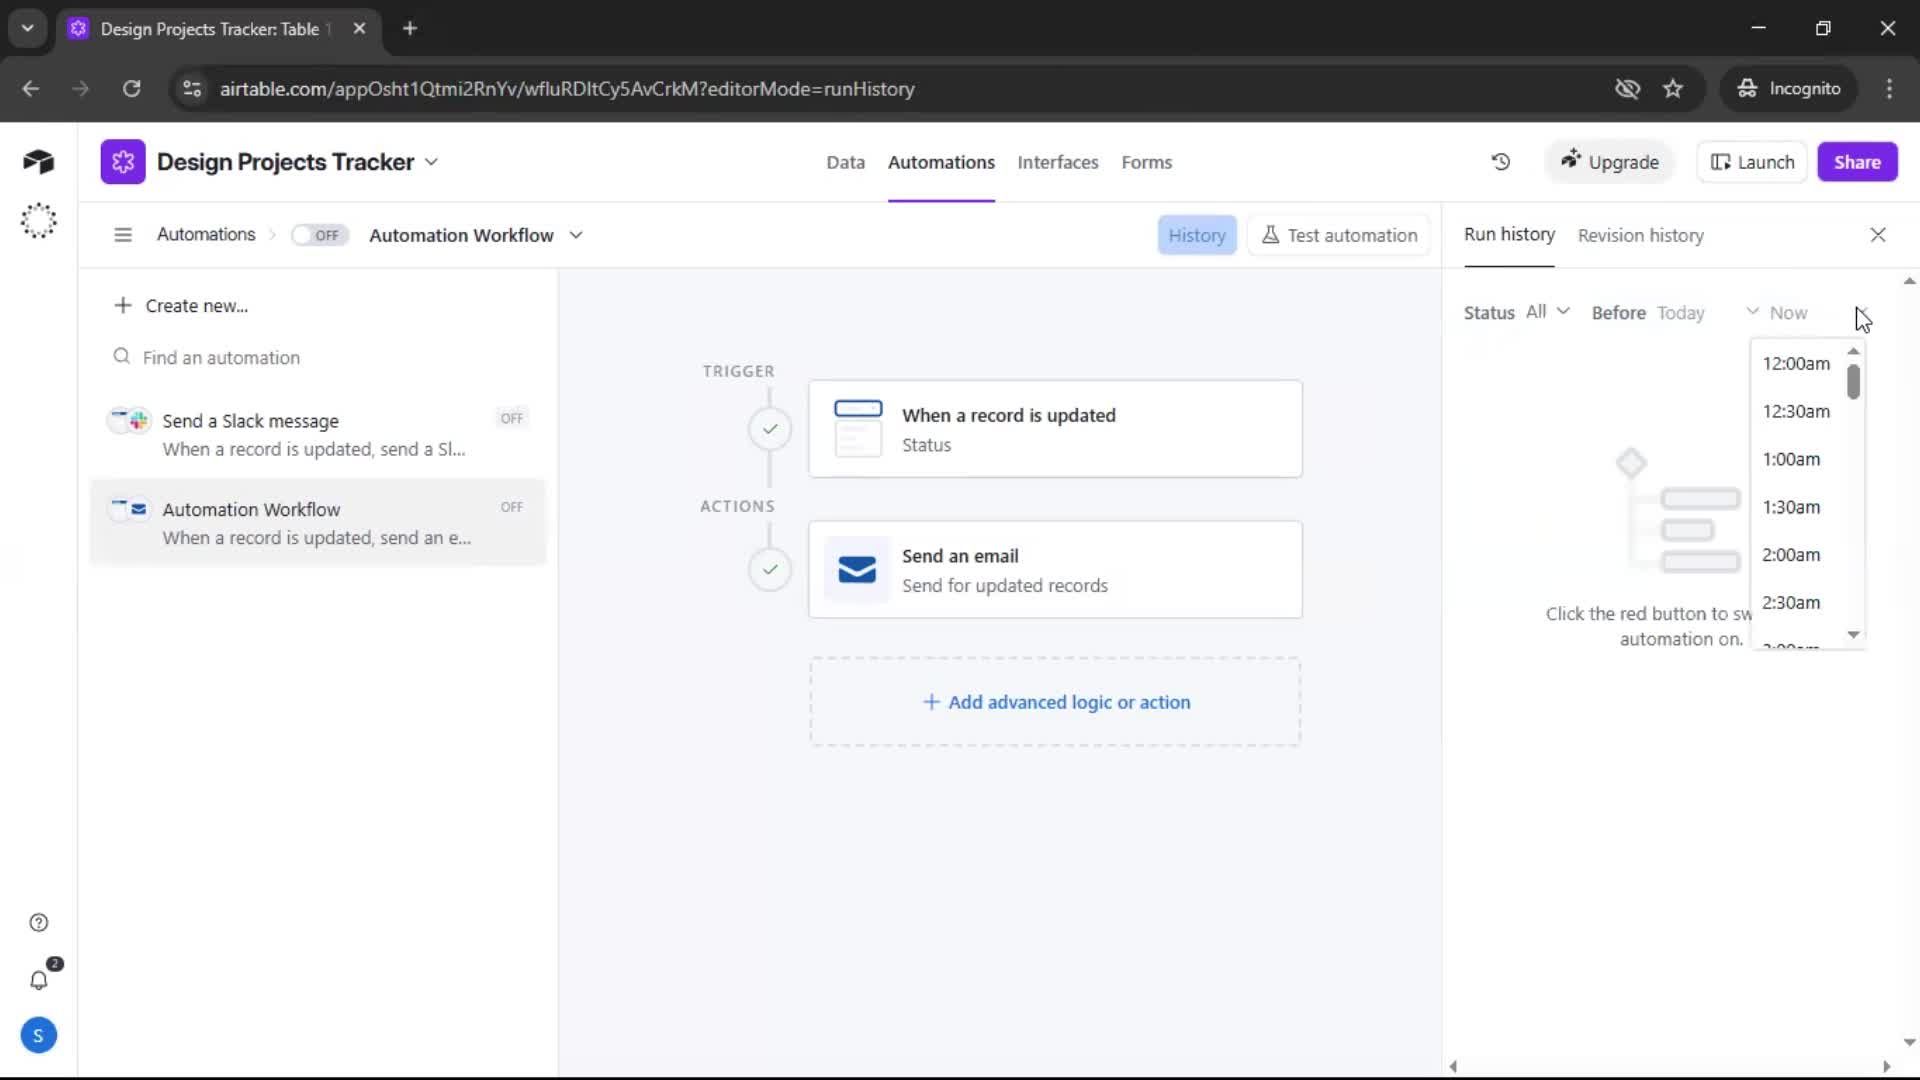Click the purple Share button
The width and height of the screenshot is (1920, 1080).
(1857, 162)
